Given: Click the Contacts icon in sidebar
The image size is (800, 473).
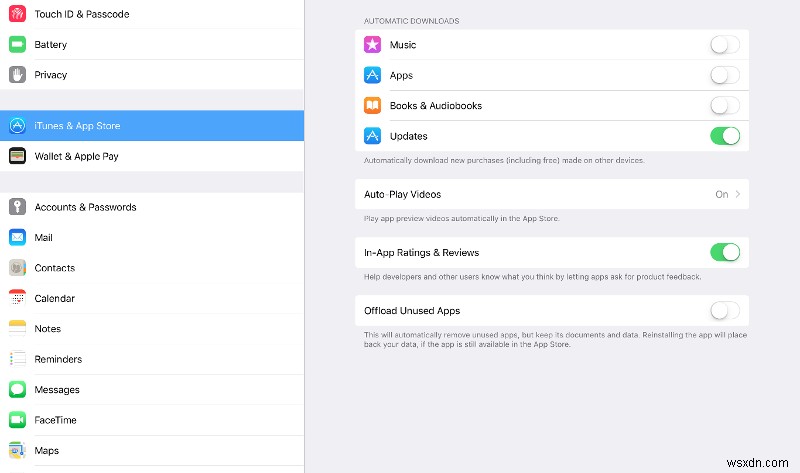Looking at the screenshot, I should pyautogui.click(x=17, y=268).
